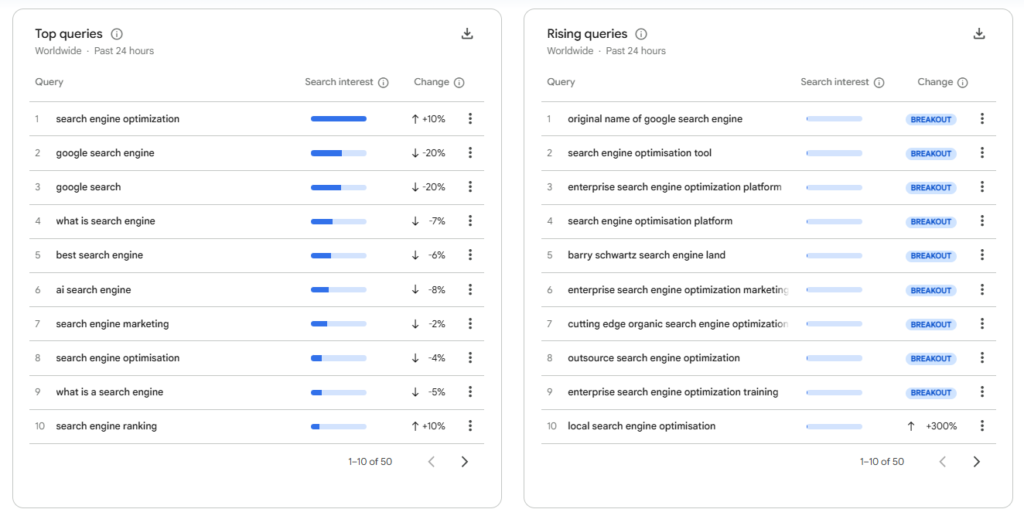
Task: Go to next page of Rising queries
Action: click(976, 462)
